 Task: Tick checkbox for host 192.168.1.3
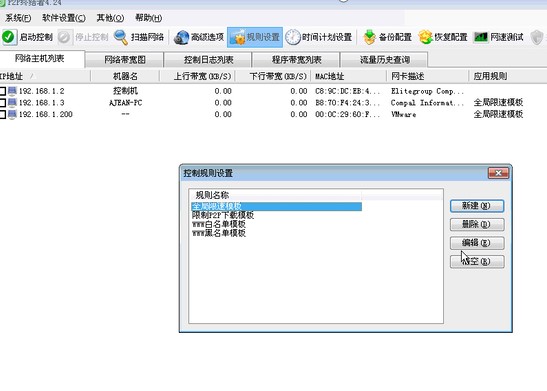tap(2, 103)
